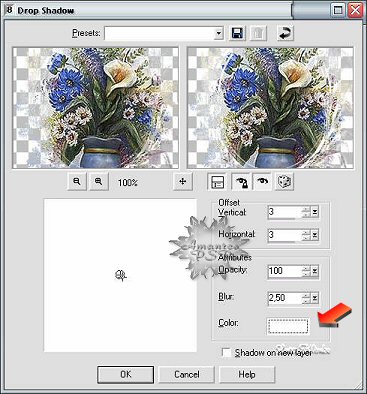
Task: Click the Horizontal offset value field
Action: pyautogui.click(x=284, y=235)
